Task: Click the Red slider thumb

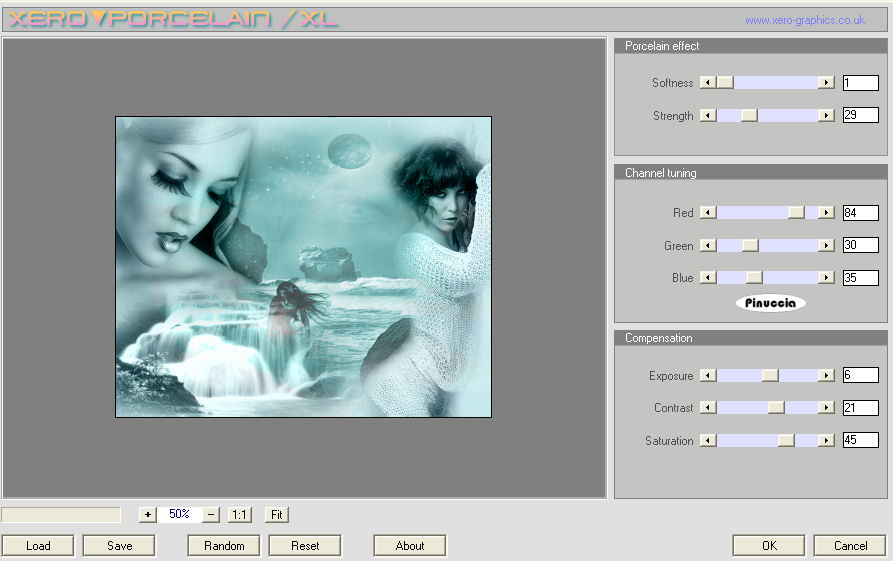Action: [x=796, y=212]
